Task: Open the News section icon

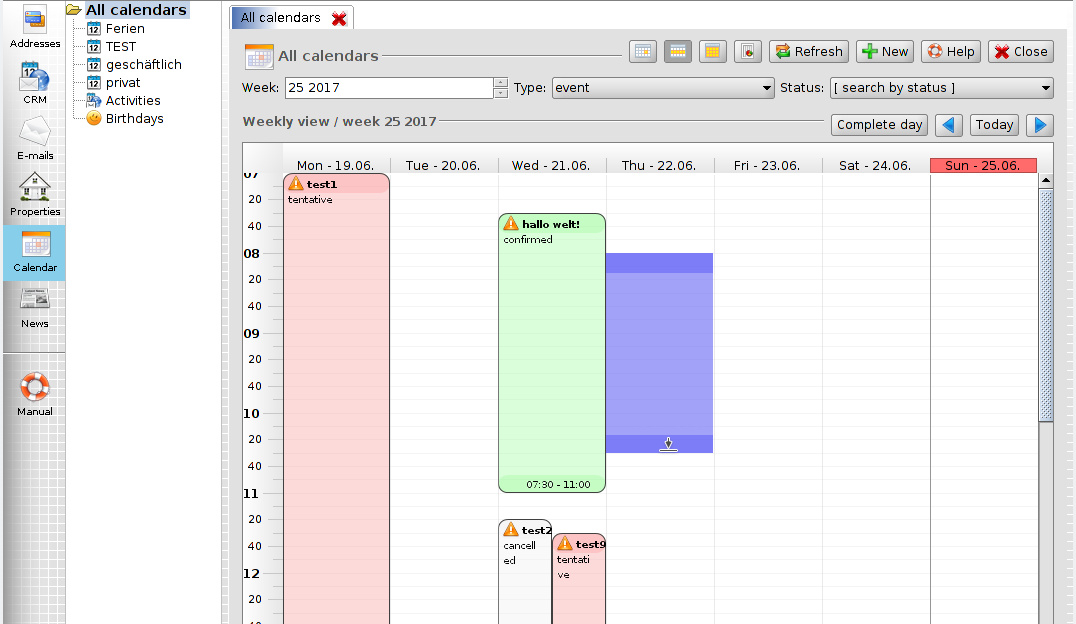Action: point(34,307)
